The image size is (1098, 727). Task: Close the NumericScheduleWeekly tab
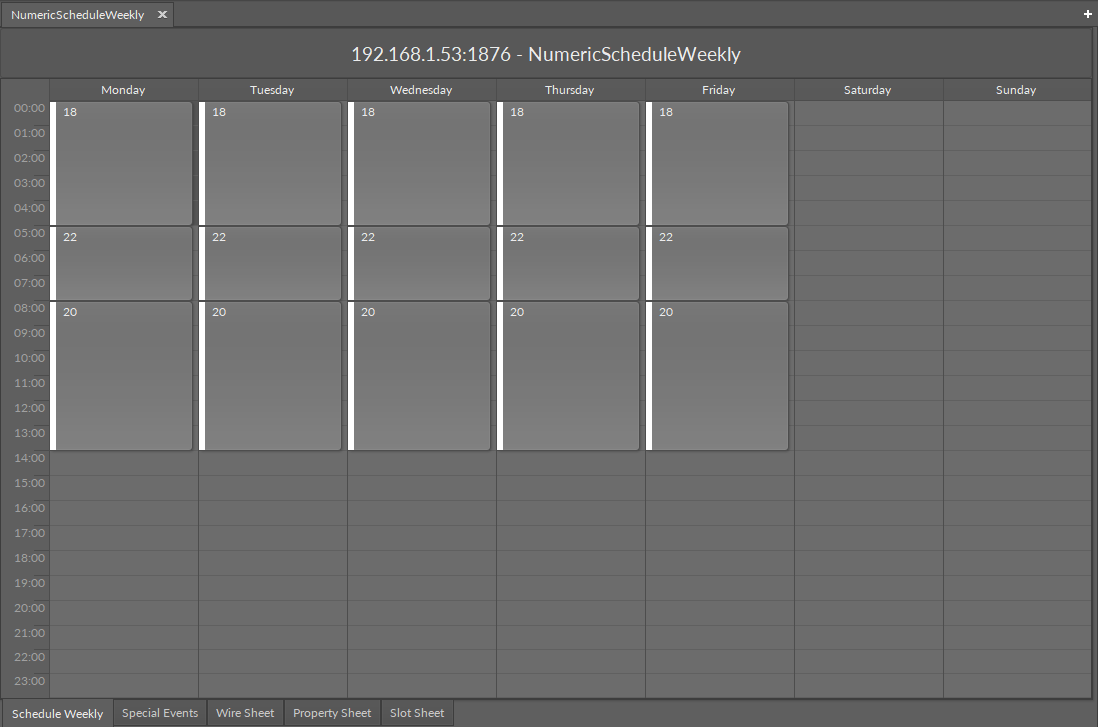[161, 14]
